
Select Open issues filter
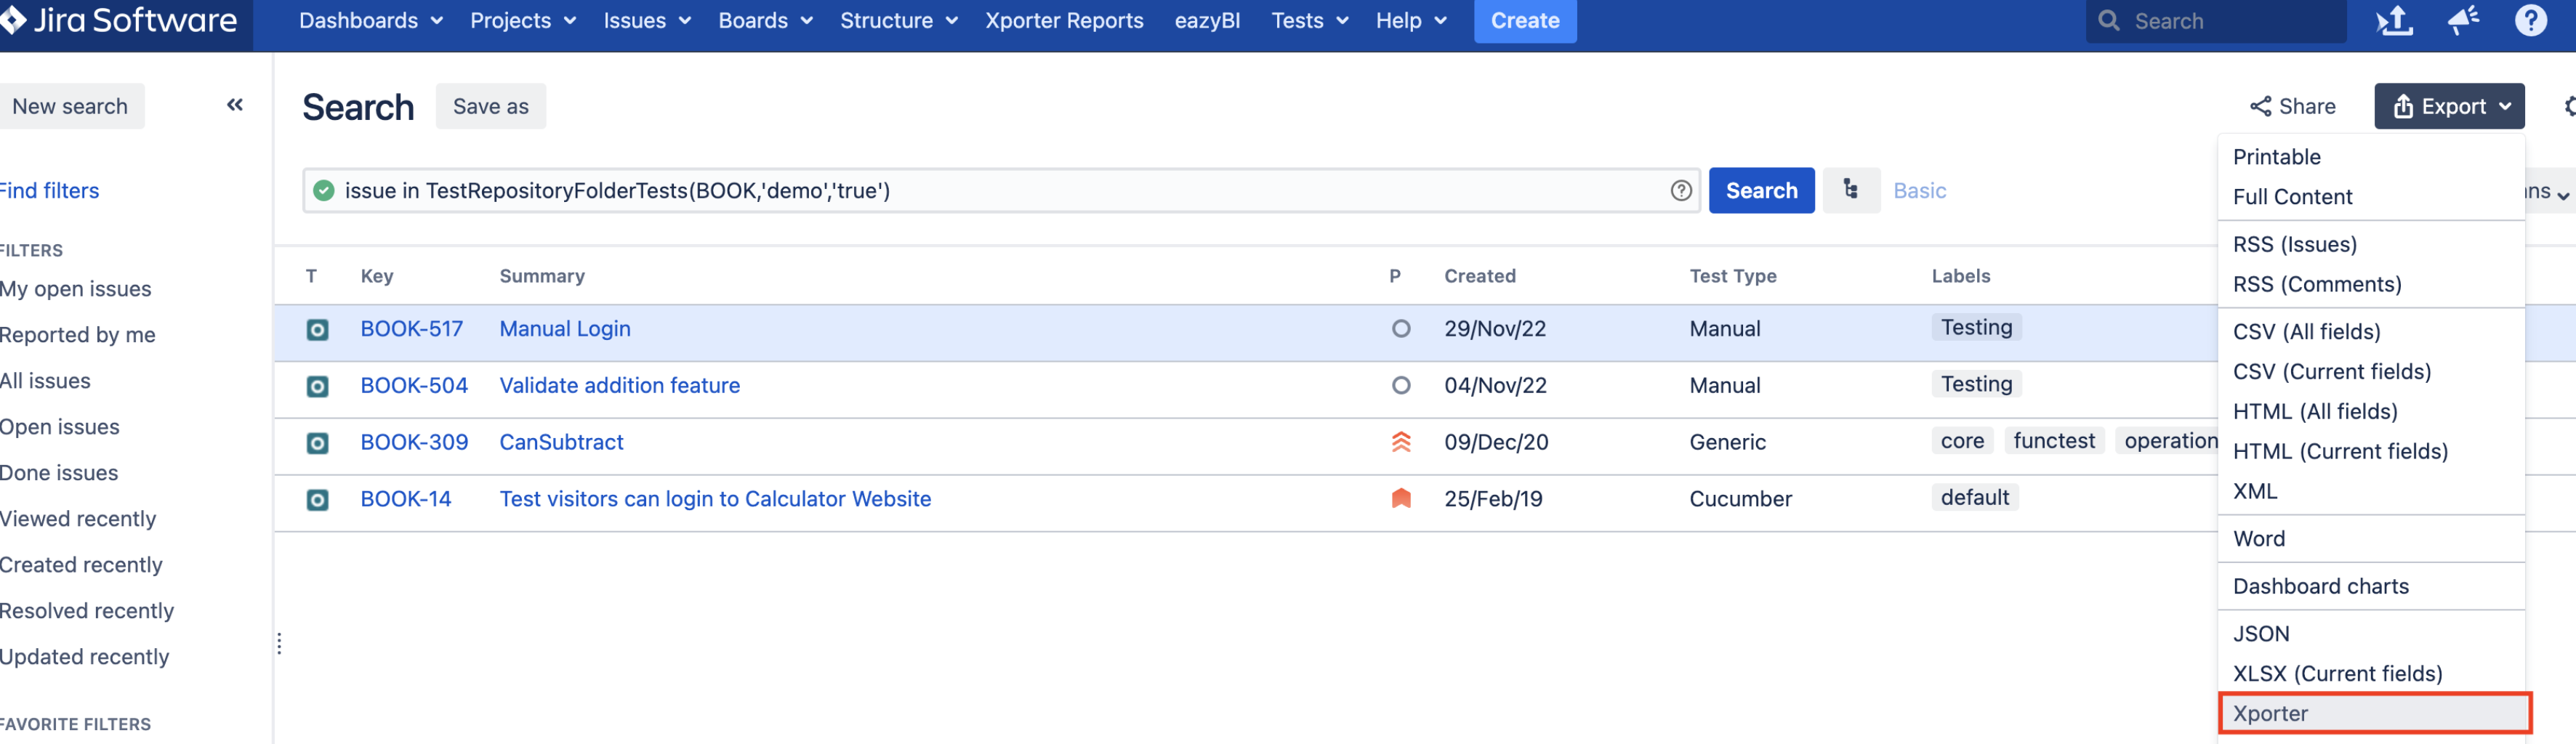59,427
